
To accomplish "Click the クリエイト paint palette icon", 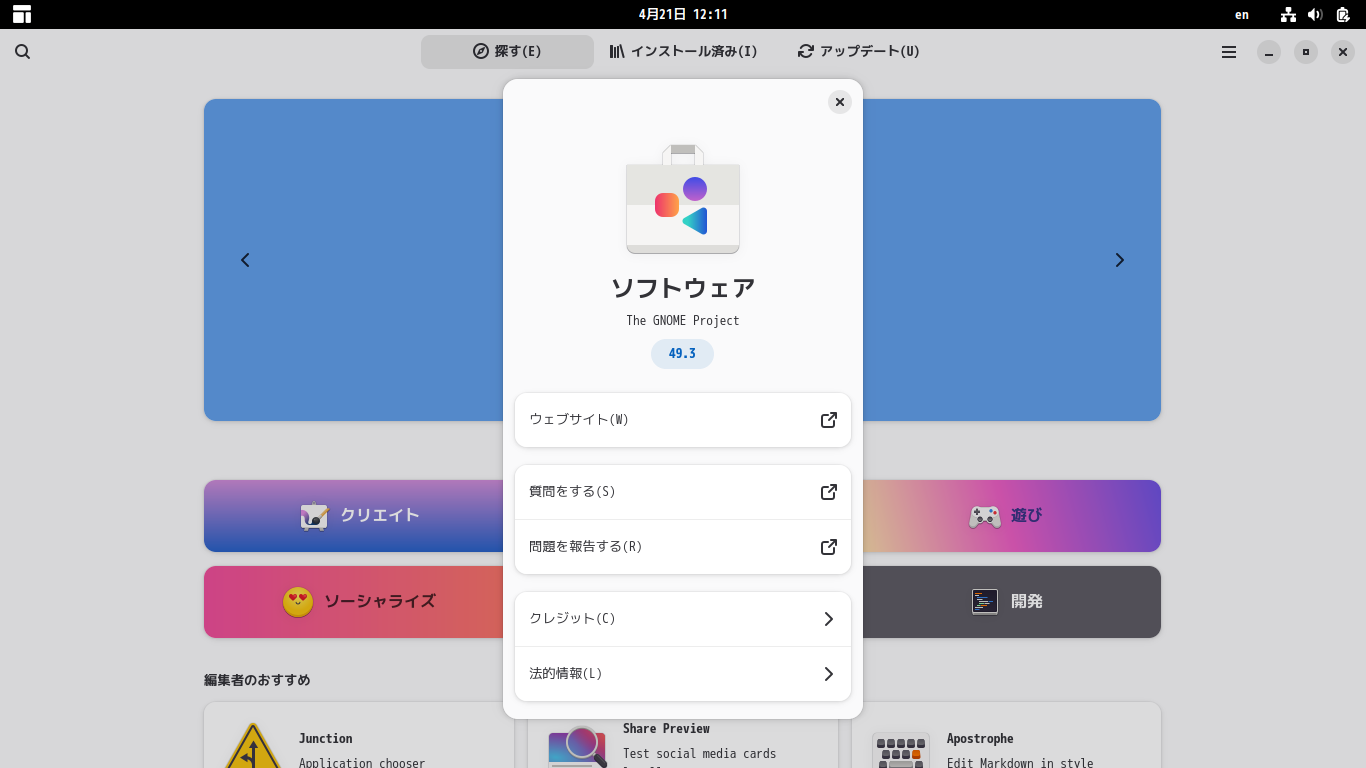I will tap(314, 516).
